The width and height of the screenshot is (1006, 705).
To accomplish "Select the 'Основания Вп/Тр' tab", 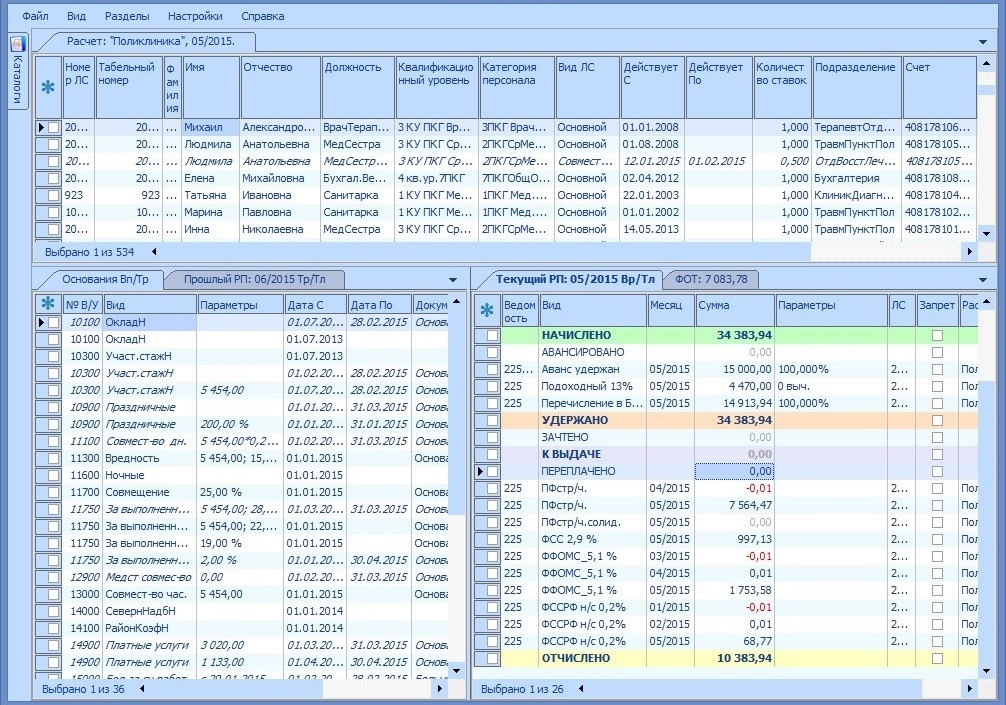I will [105, 280].
